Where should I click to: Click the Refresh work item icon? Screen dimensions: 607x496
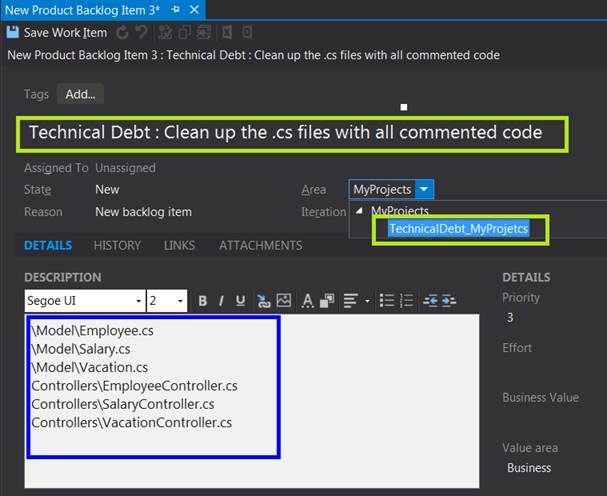pos(122,33)
